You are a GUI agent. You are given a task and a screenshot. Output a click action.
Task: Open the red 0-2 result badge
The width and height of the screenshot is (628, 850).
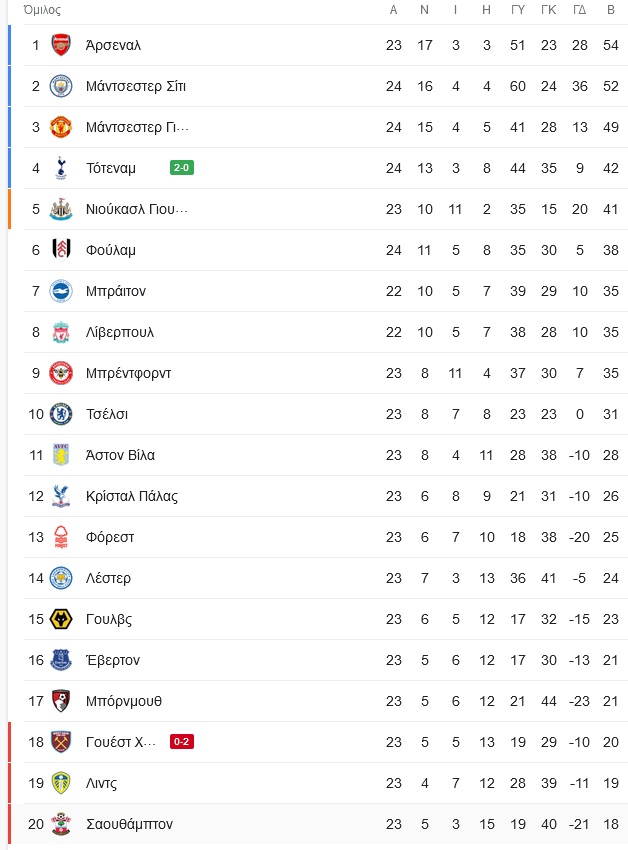[182, 742]
